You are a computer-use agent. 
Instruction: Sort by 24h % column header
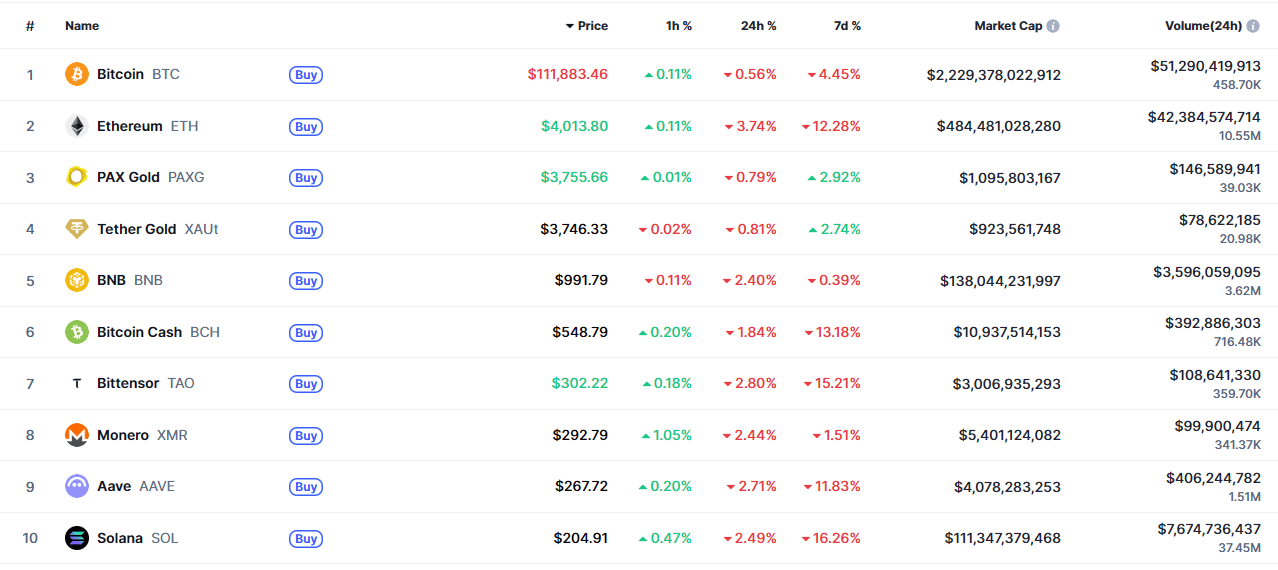pyautogui.click(x=758, y=26)
